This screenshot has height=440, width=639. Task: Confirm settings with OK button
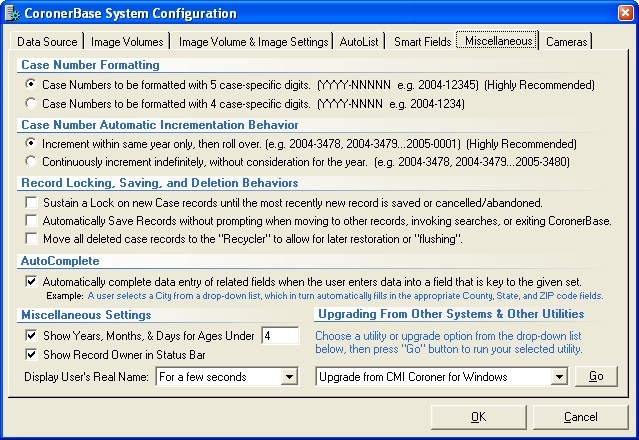(x=478, y=417)
